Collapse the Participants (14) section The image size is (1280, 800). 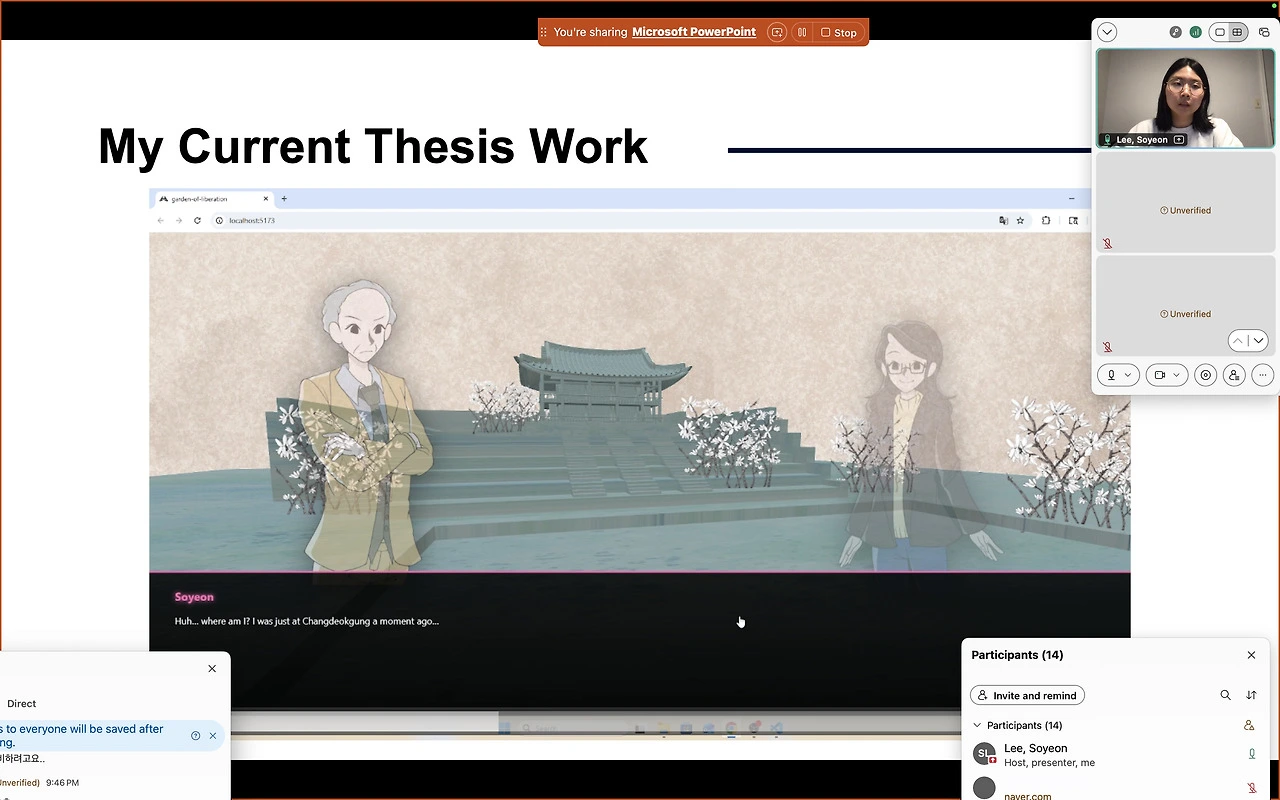[x=977, y=725]
